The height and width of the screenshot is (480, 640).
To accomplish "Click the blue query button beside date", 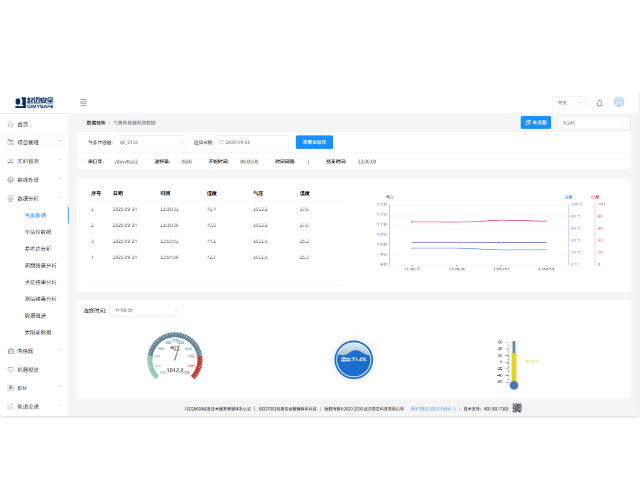I will point(314,142).
